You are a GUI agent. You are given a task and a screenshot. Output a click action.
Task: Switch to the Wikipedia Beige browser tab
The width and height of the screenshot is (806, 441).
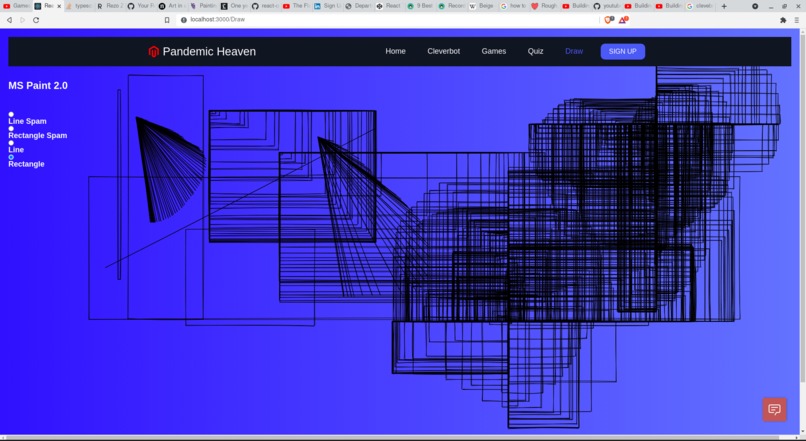481,6
